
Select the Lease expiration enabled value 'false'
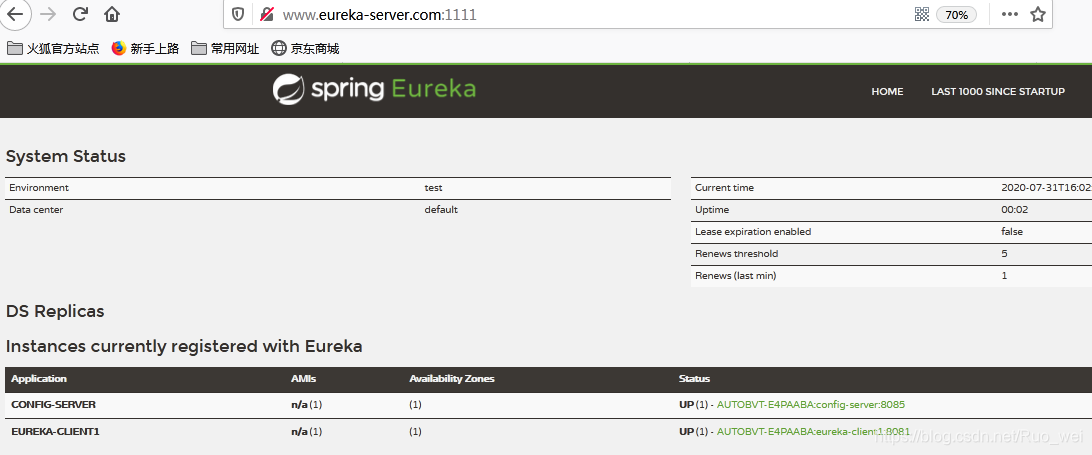[x=1012, y=231]
